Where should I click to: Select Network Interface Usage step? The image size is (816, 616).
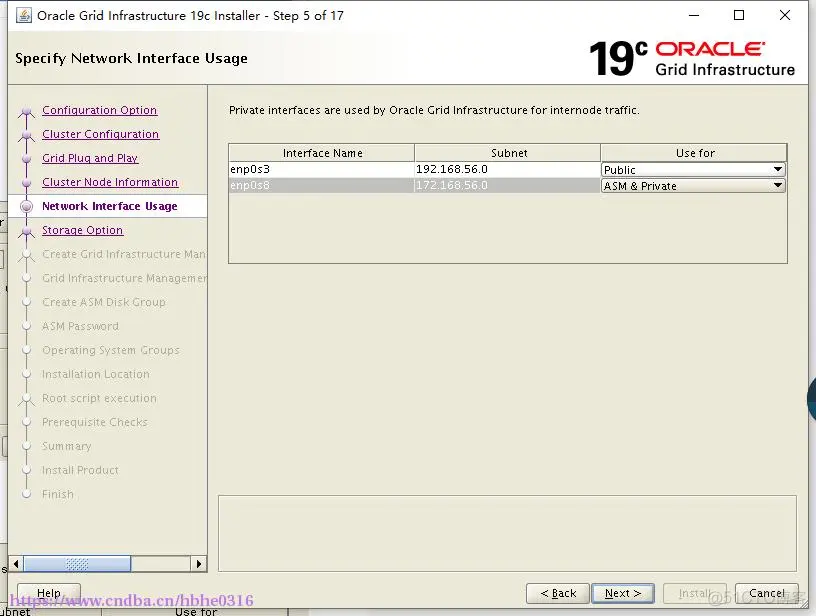point(110,206)
